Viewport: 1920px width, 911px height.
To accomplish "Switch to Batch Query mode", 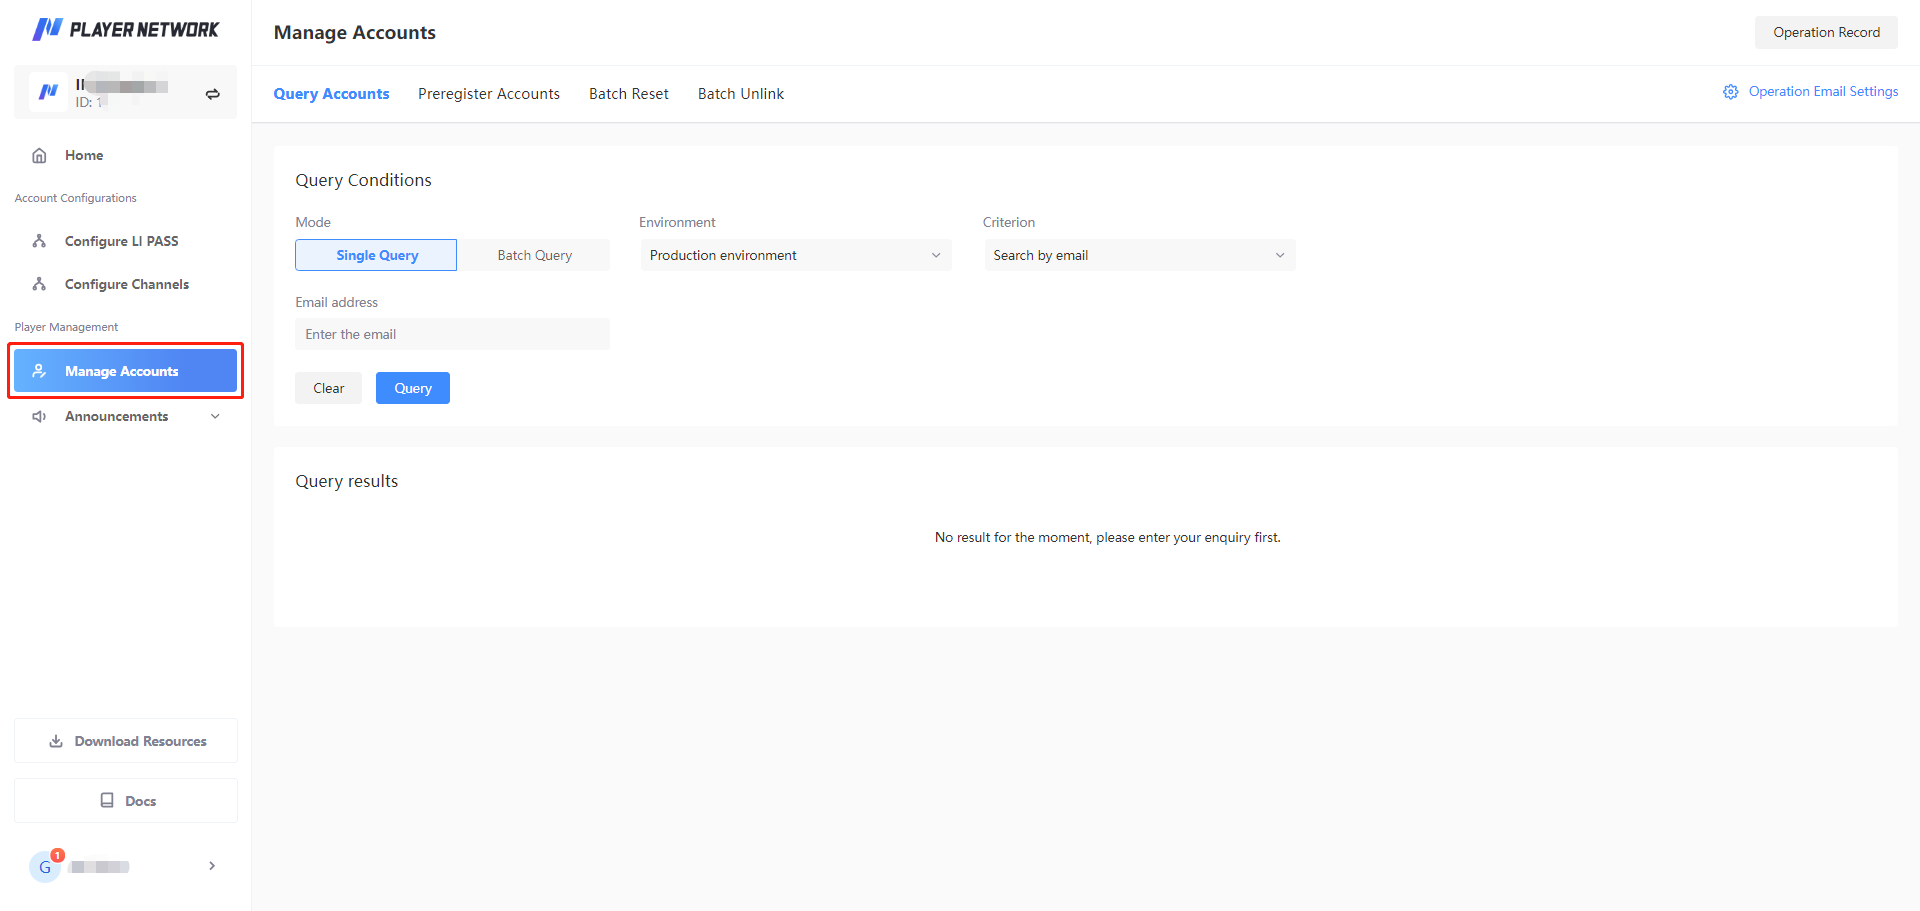I will (x=534, y=255).
